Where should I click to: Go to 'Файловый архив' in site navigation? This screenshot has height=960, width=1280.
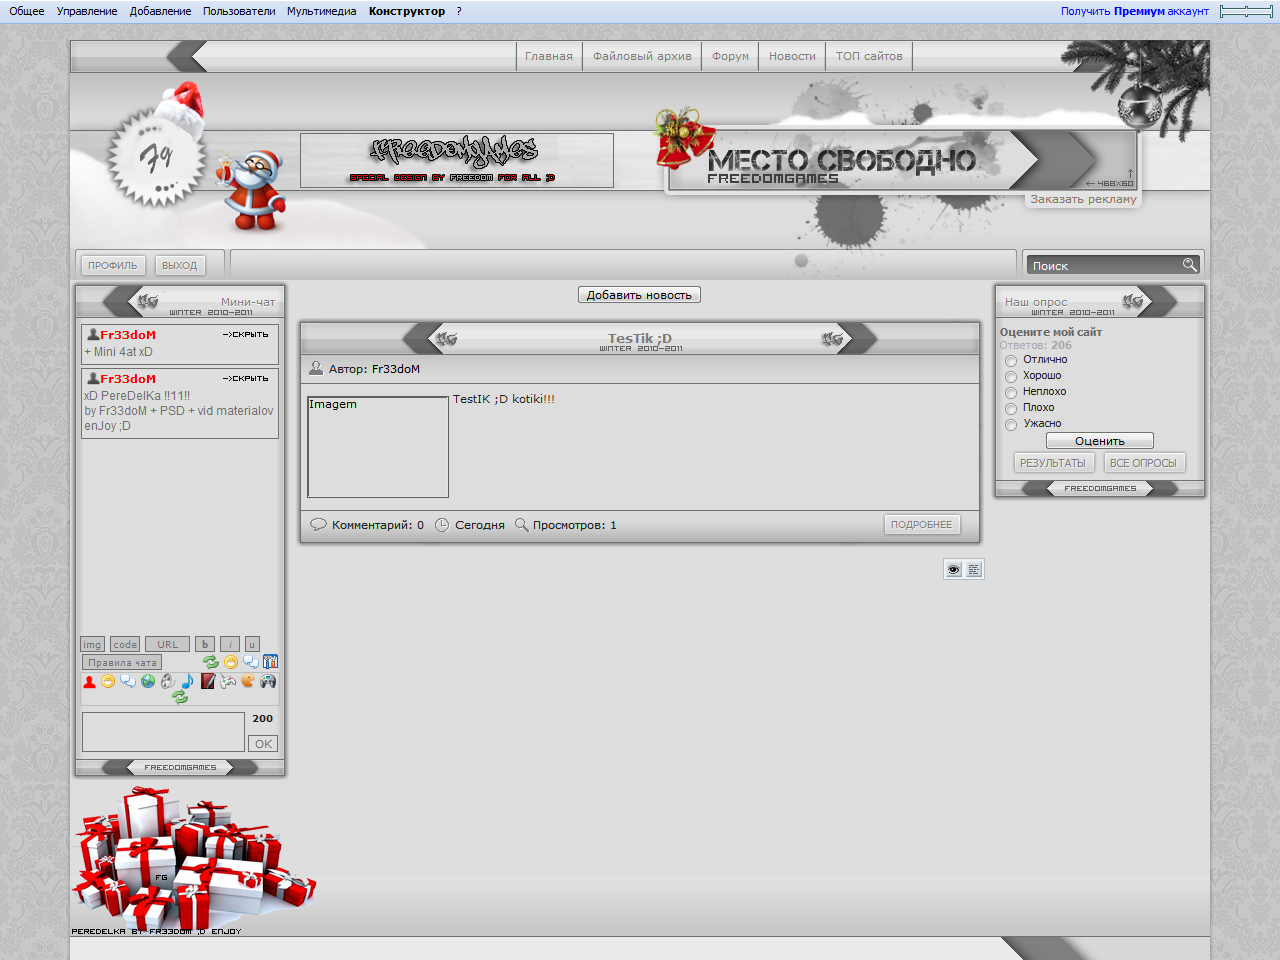pyautogui.click(x=642, y=56)
